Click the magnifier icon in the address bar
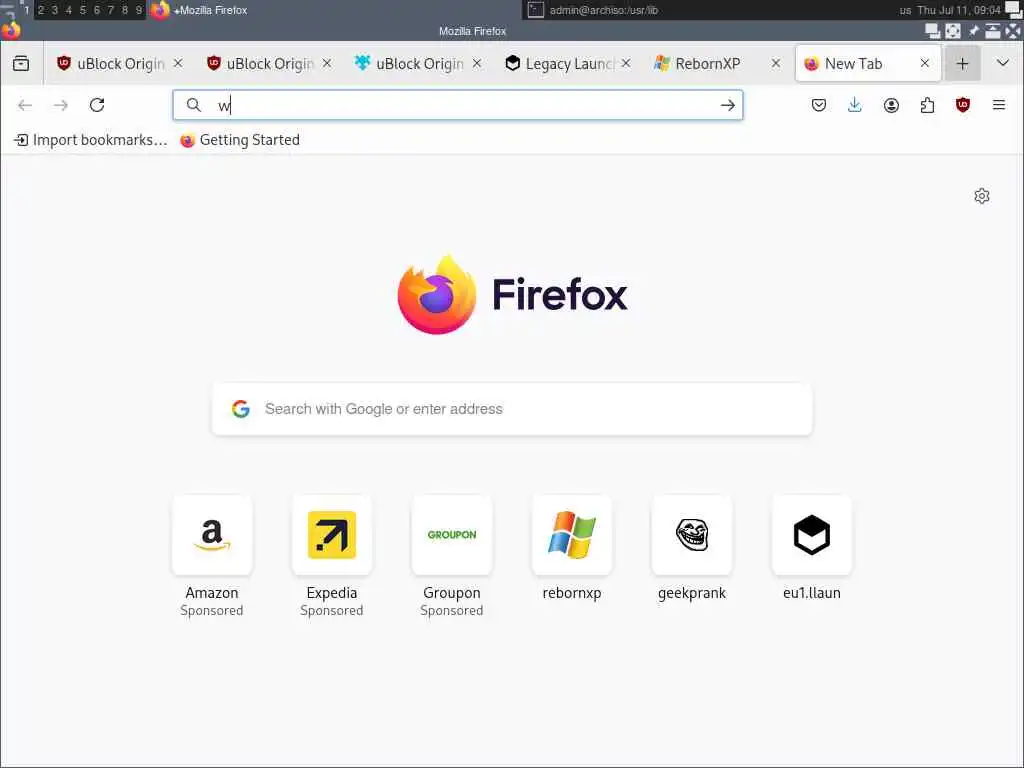 tap(194, 105)
